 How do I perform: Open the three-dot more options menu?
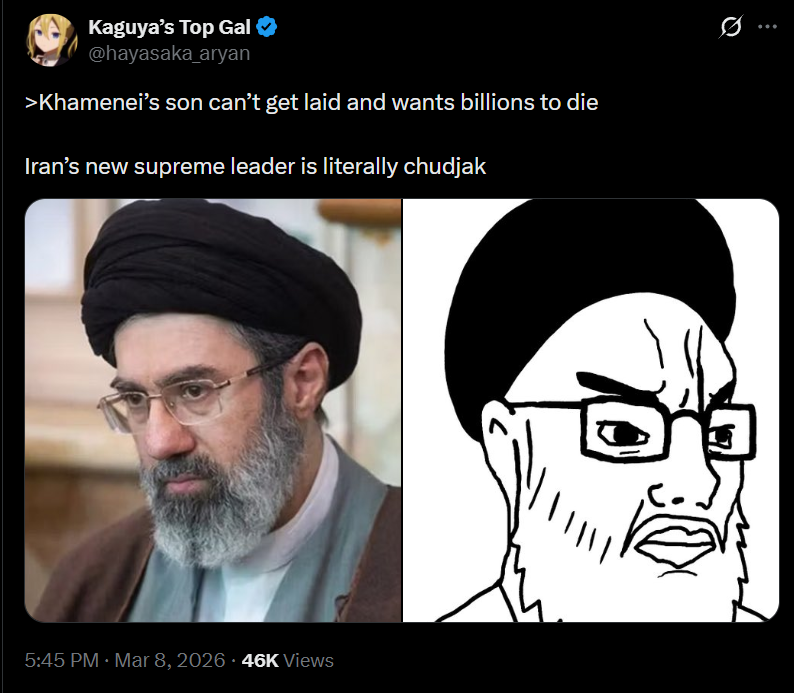(x=767, y=27)
